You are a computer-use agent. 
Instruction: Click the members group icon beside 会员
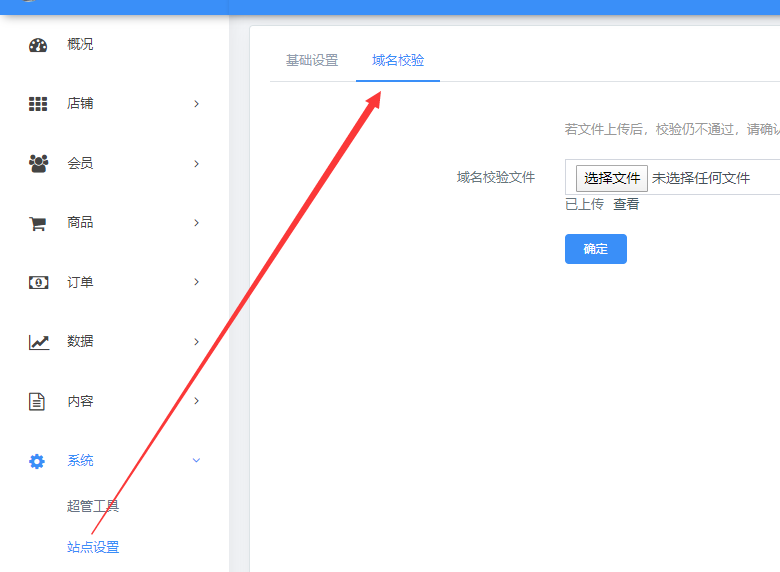click(x=38, y=164)
